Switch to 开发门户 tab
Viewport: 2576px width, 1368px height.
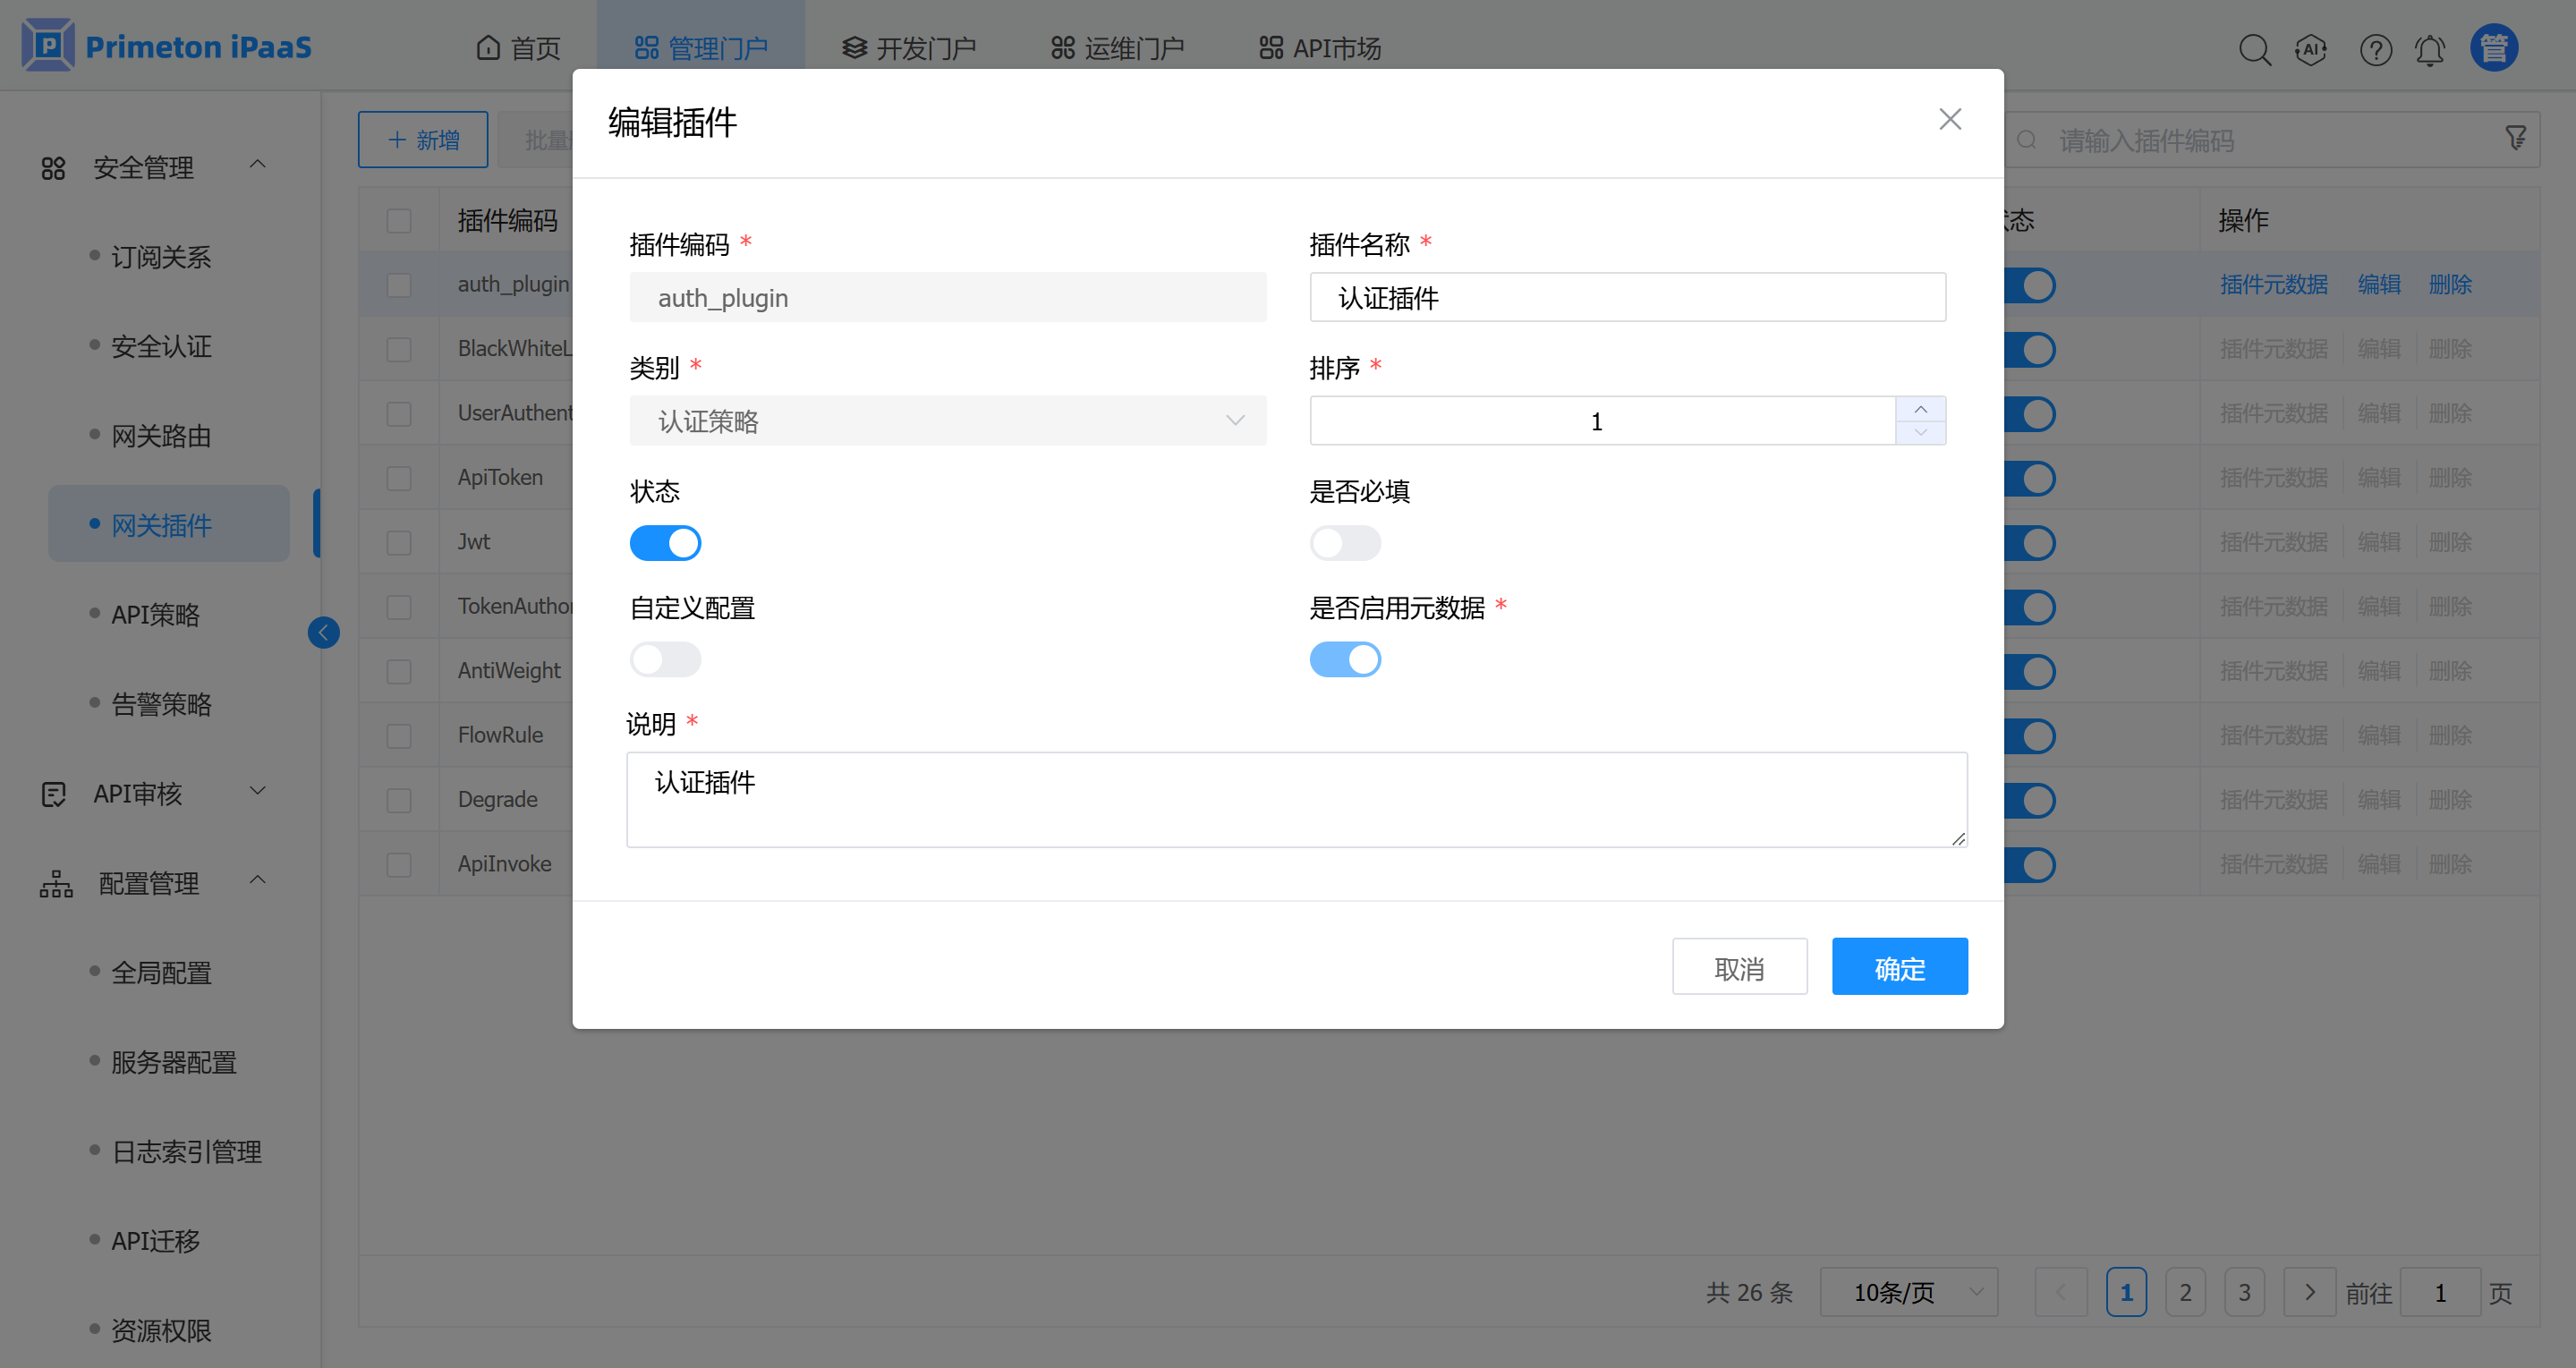pyautogui.click(x=908, y=48)
